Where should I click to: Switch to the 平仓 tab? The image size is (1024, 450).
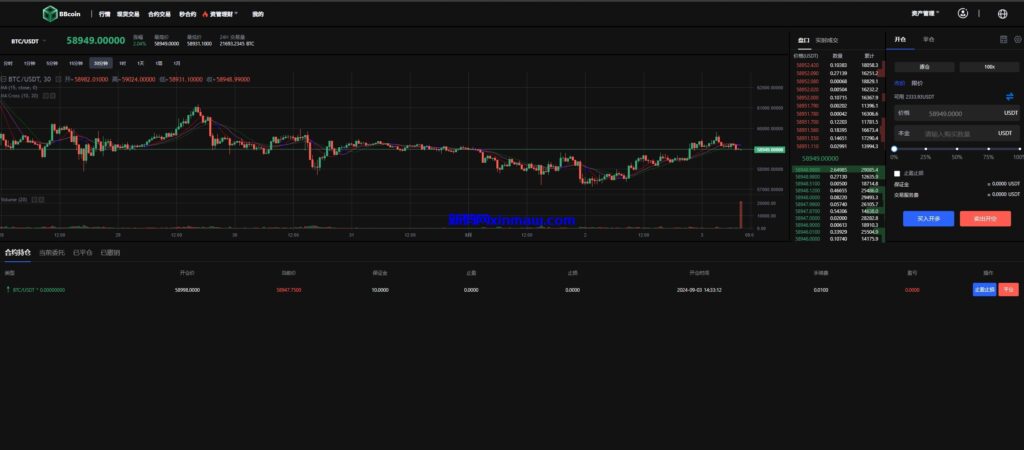(x=929, y=40)
